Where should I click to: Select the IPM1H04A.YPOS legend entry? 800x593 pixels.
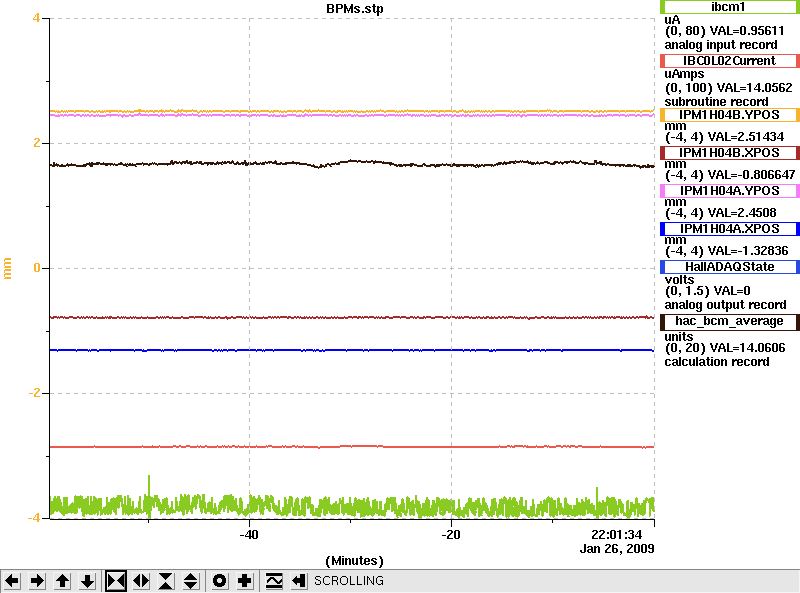730,191
